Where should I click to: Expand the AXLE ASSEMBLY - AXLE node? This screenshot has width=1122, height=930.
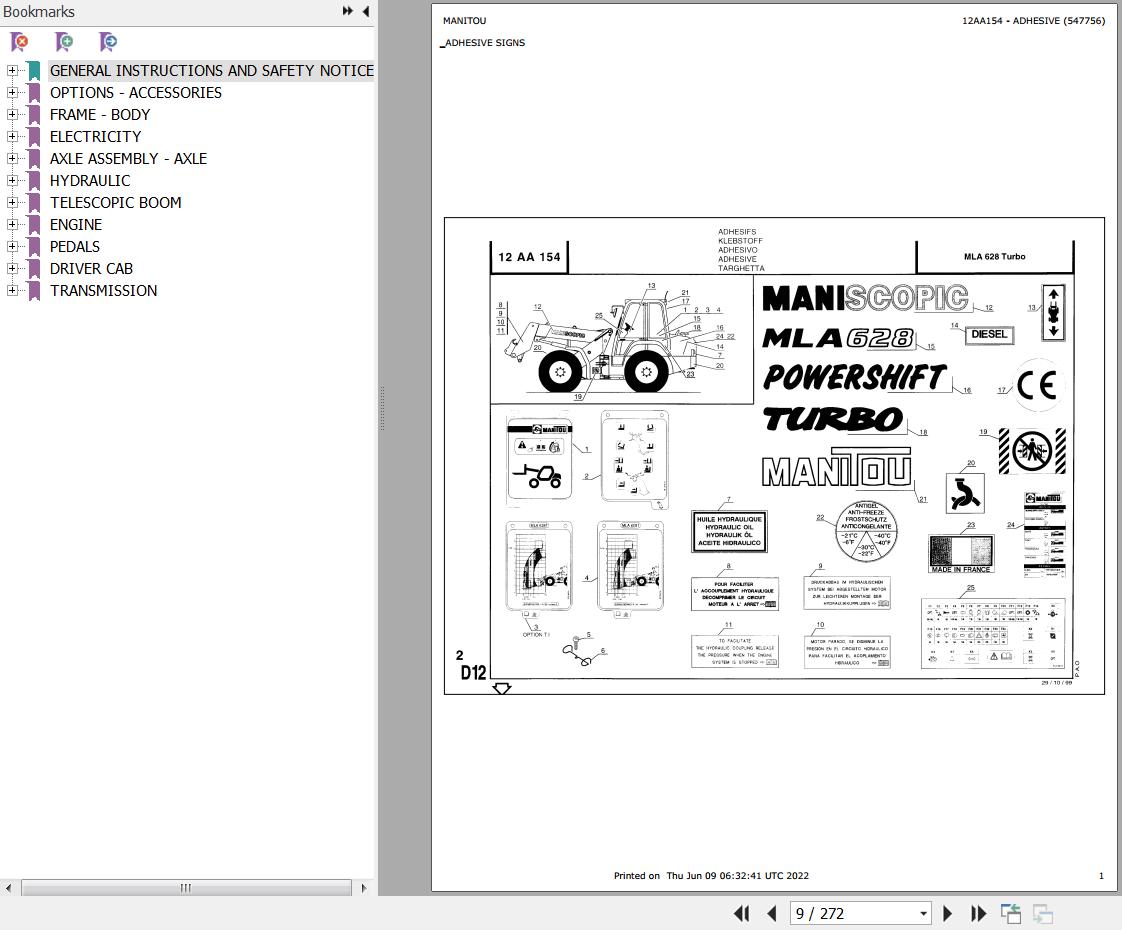click(11, 158)
